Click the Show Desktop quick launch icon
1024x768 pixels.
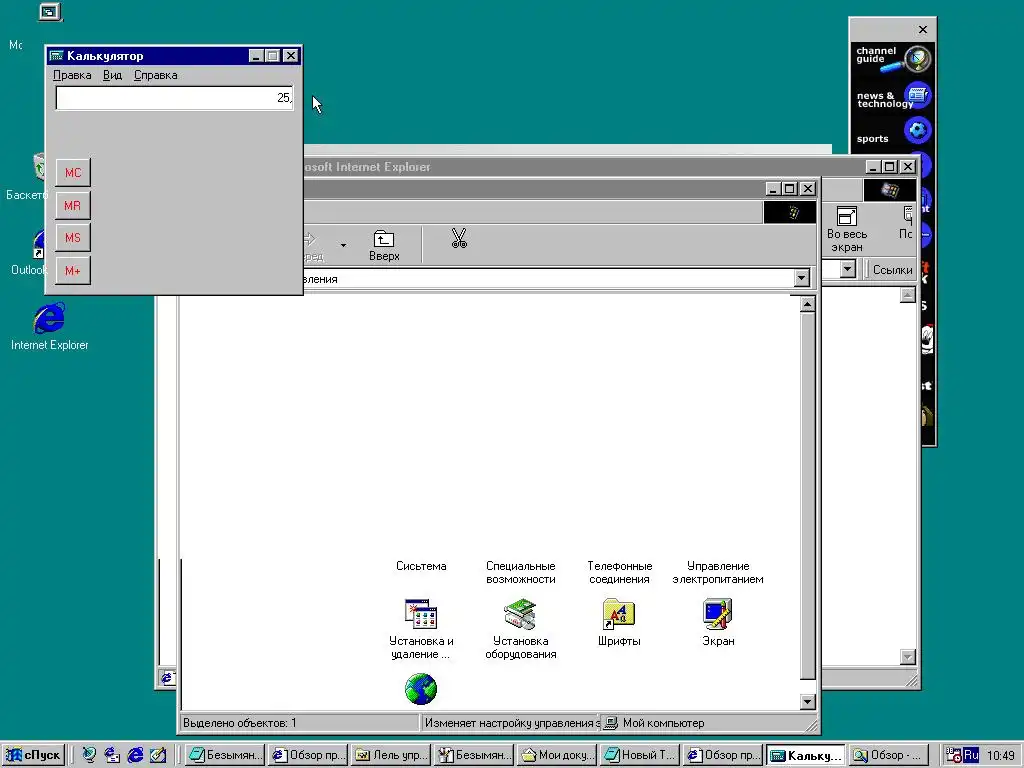click(157, 755)
